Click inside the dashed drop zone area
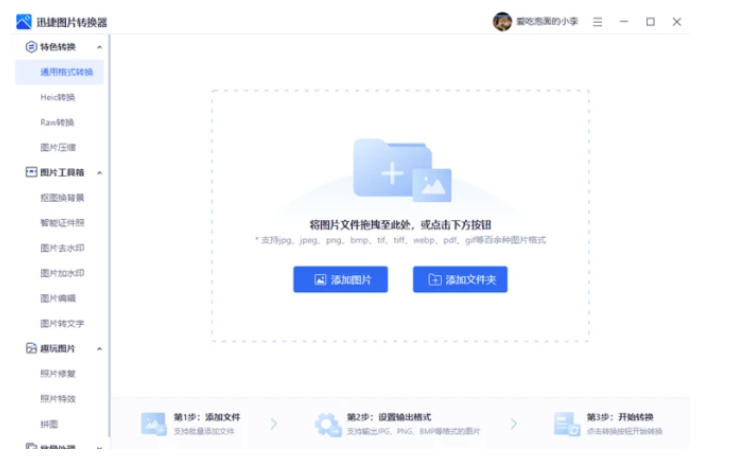 coord(400,310)
